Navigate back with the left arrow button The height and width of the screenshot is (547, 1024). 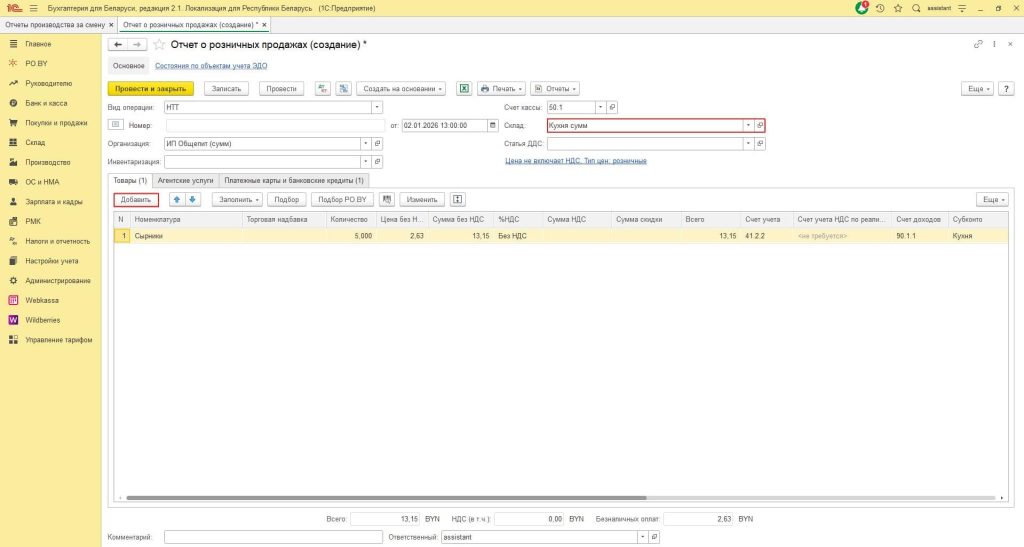[118, 45]
